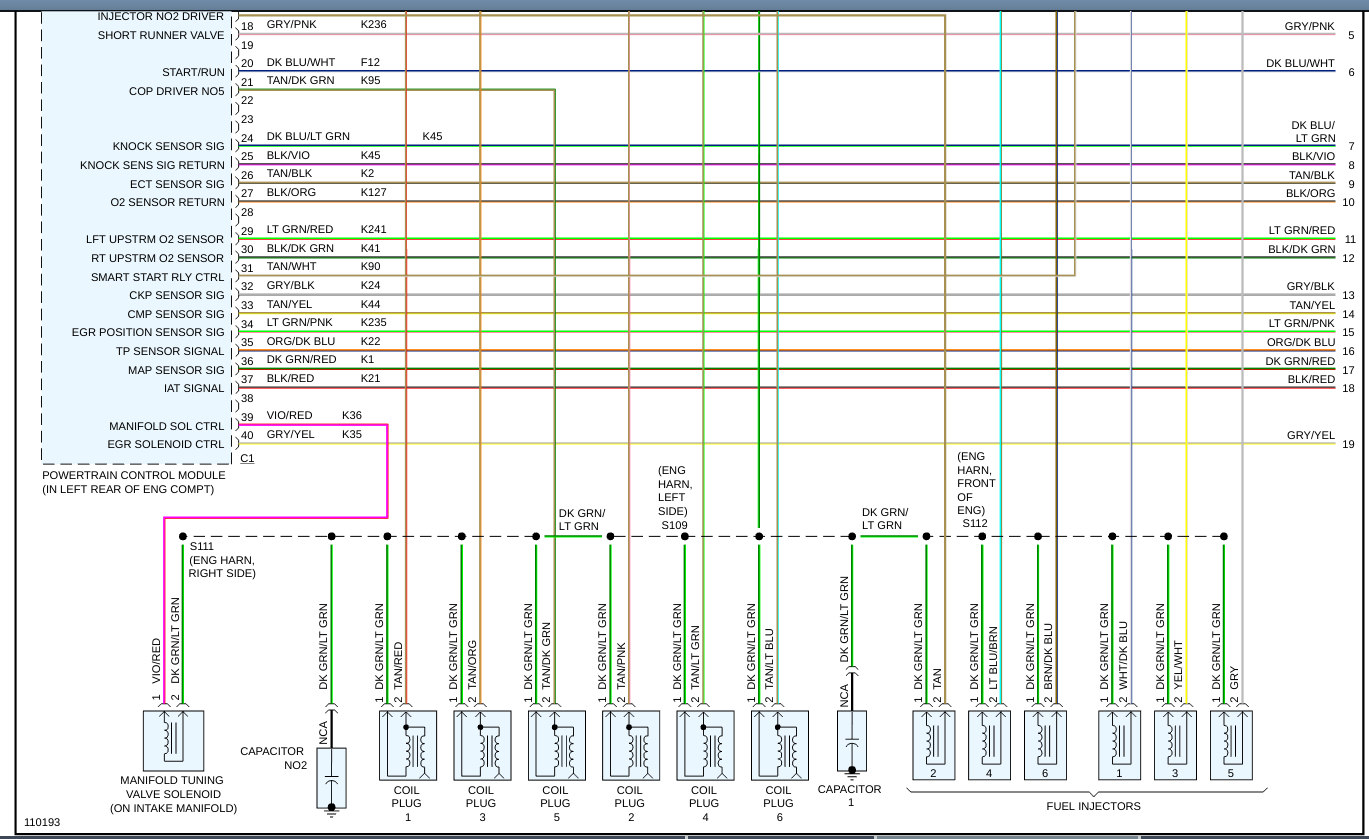Select the fuel injector 1 symbol
The width and height of the screenshot is (1369, 839).
pos(1119,745)
